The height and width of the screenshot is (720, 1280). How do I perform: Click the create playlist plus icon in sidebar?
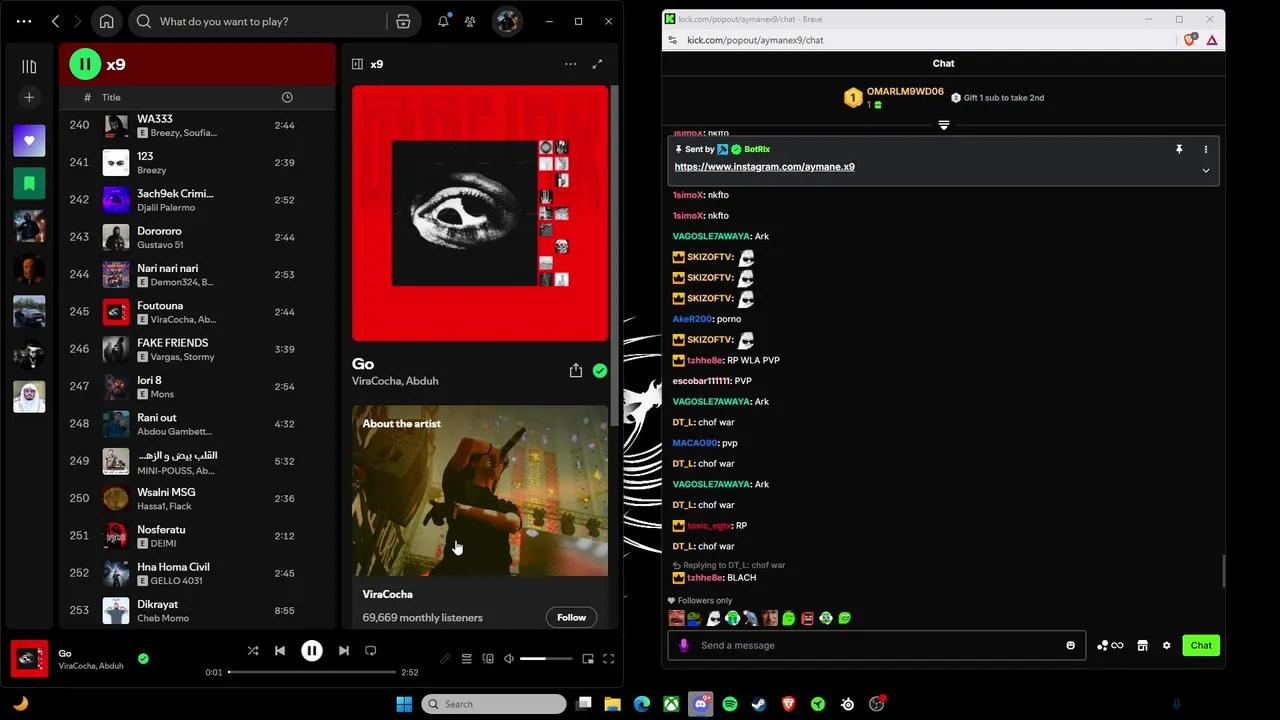29,97
